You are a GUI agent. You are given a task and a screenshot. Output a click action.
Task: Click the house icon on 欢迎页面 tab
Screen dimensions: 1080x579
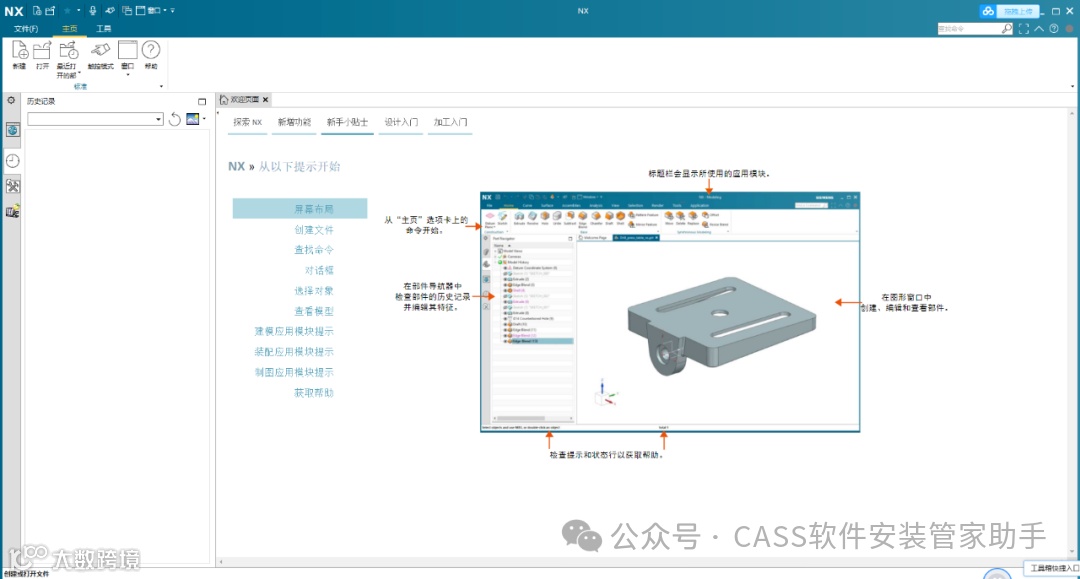224,100
